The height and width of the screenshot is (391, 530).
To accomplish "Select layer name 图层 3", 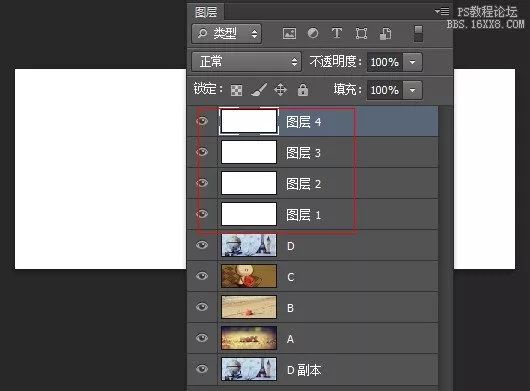I will pos(304,153).
